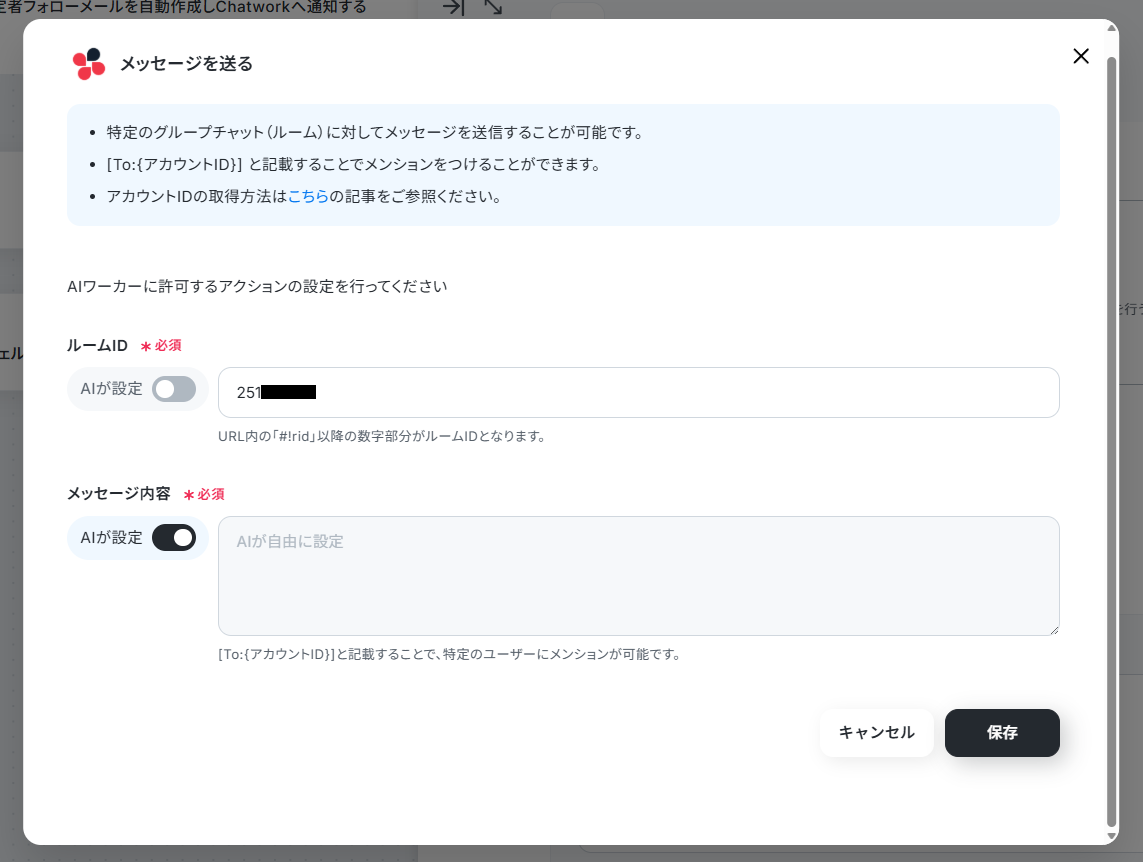Focus the ルームID input field starting with 251
The width and height of the screenshot is (1143, 862).
tap(639, 392)
